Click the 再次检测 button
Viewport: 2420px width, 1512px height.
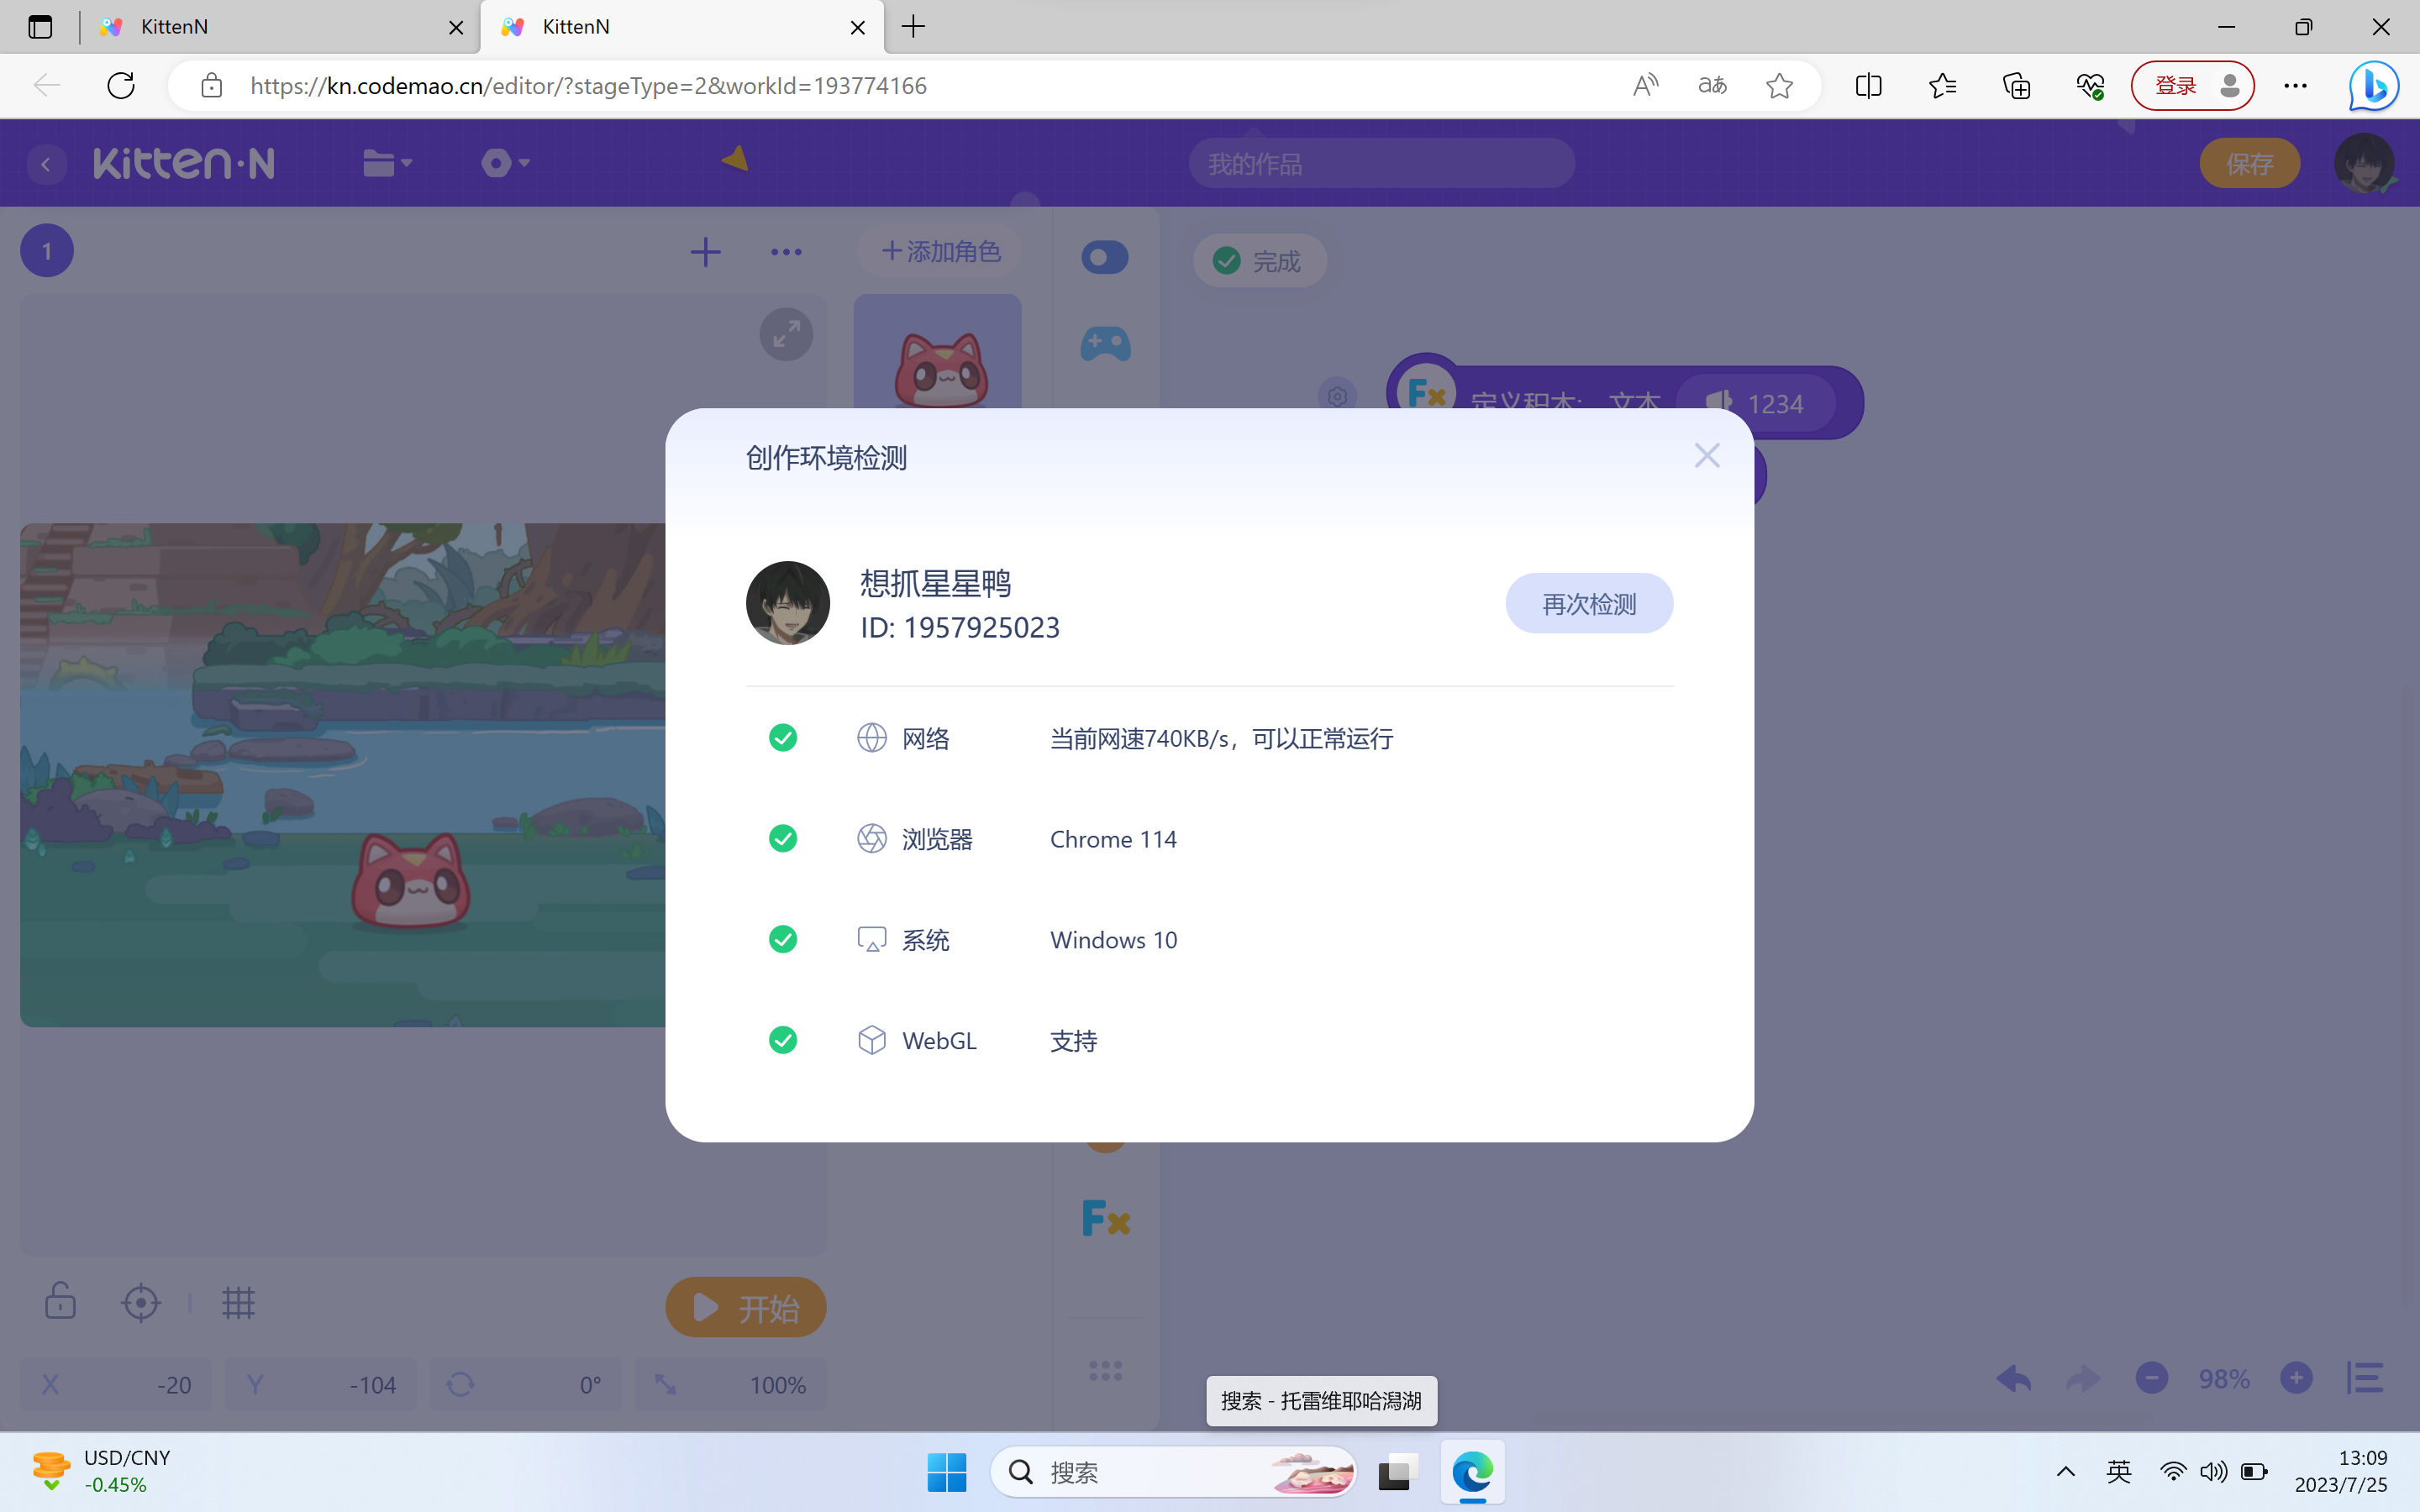tap(1589, 603)
